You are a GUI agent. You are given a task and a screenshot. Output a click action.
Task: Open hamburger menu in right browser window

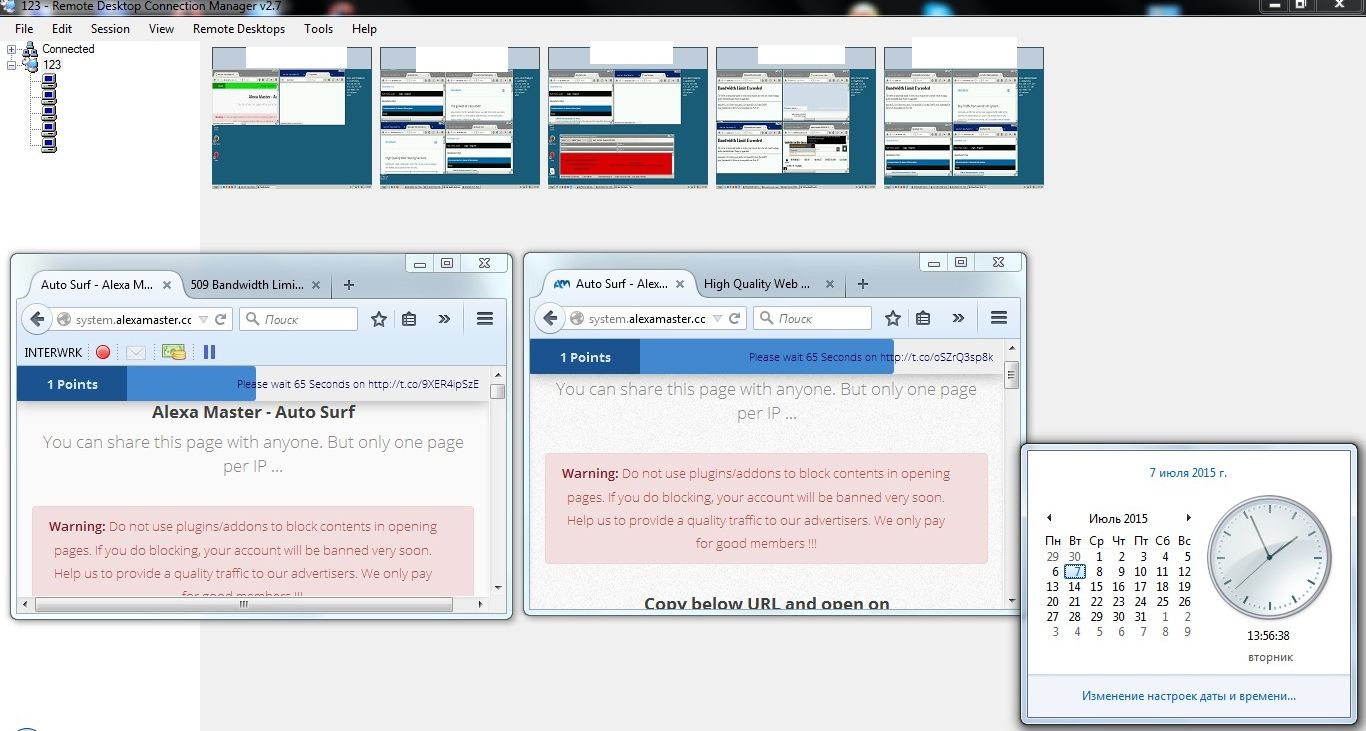pyautogui.click(x=998, y=318)
